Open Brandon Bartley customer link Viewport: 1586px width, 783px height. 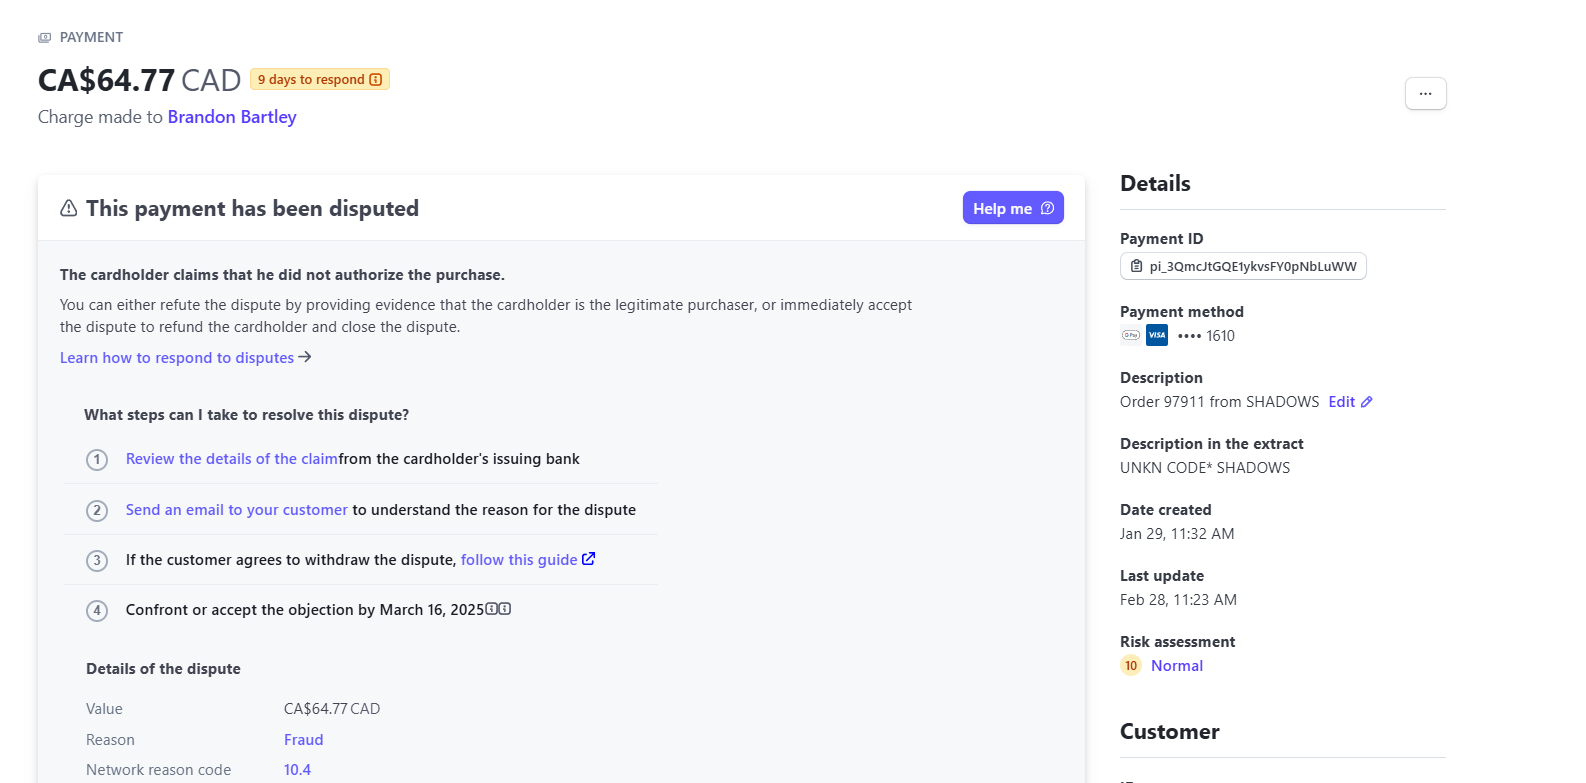232,117
